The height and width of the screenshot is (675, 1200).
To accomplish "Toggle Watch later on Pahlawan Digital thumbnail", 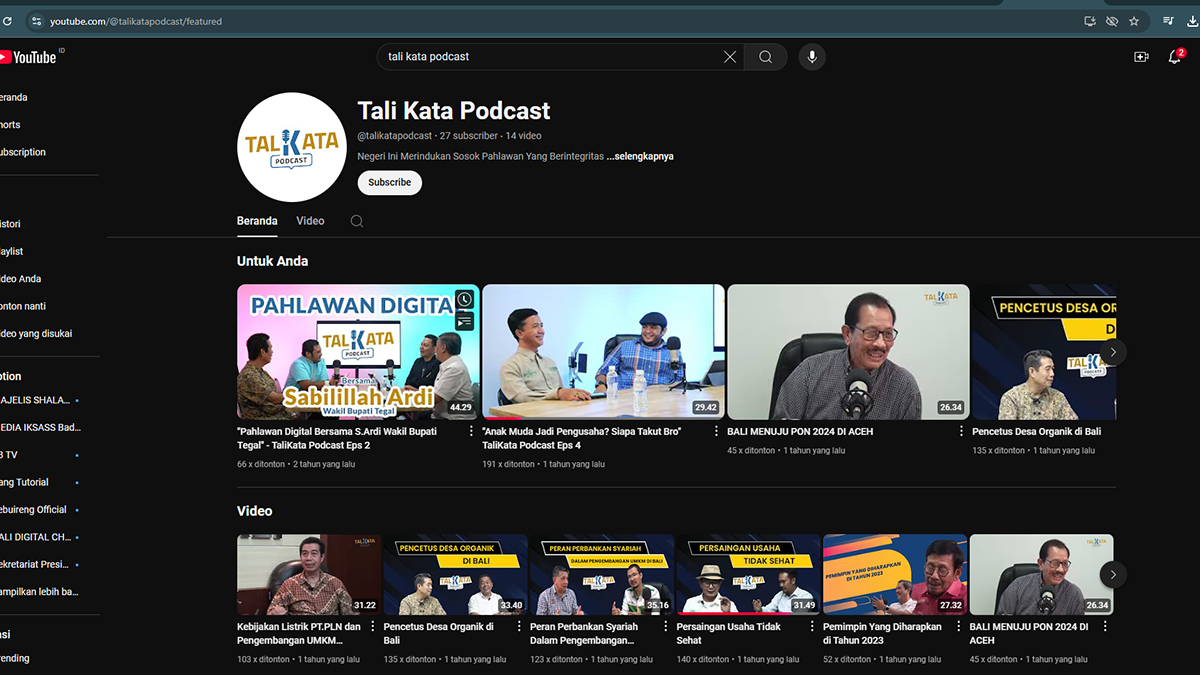I will click(464, 299).
